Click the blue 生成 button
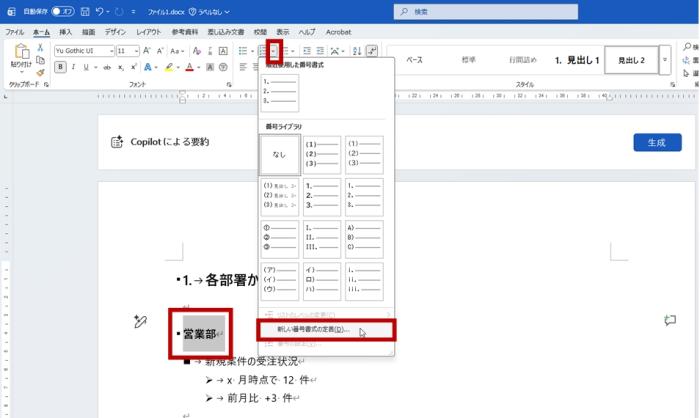Screen dimensions: 700x418 [656, 142]
